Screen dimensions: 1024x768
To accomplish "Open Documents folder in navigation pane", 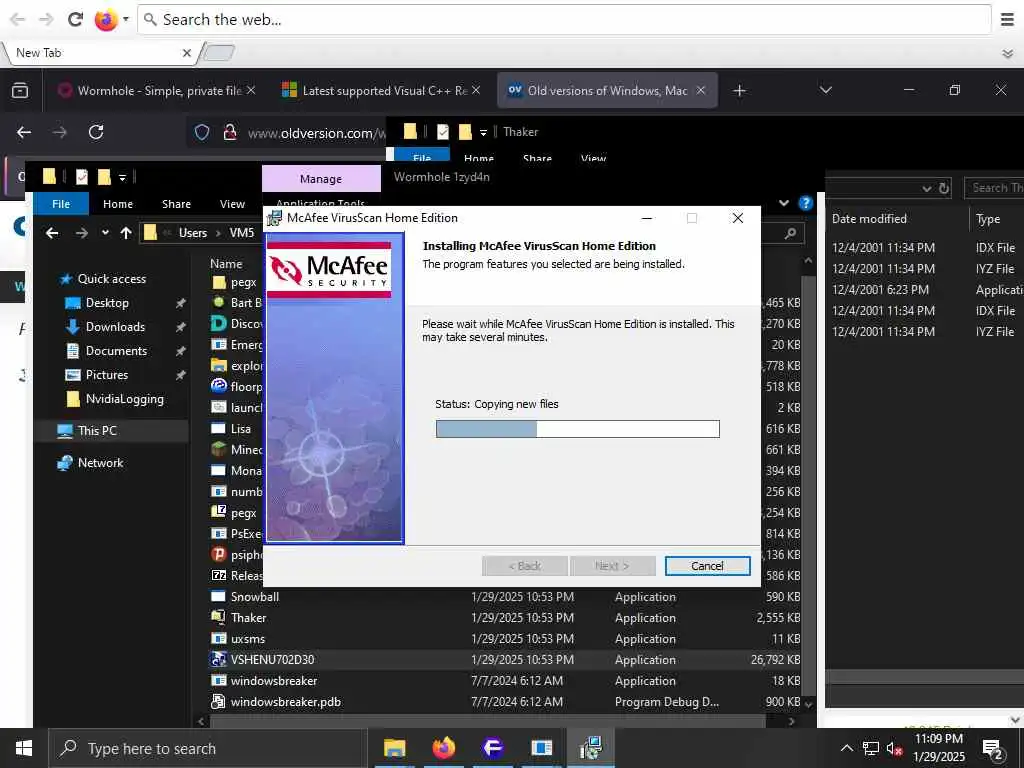I will coord(116,351).
